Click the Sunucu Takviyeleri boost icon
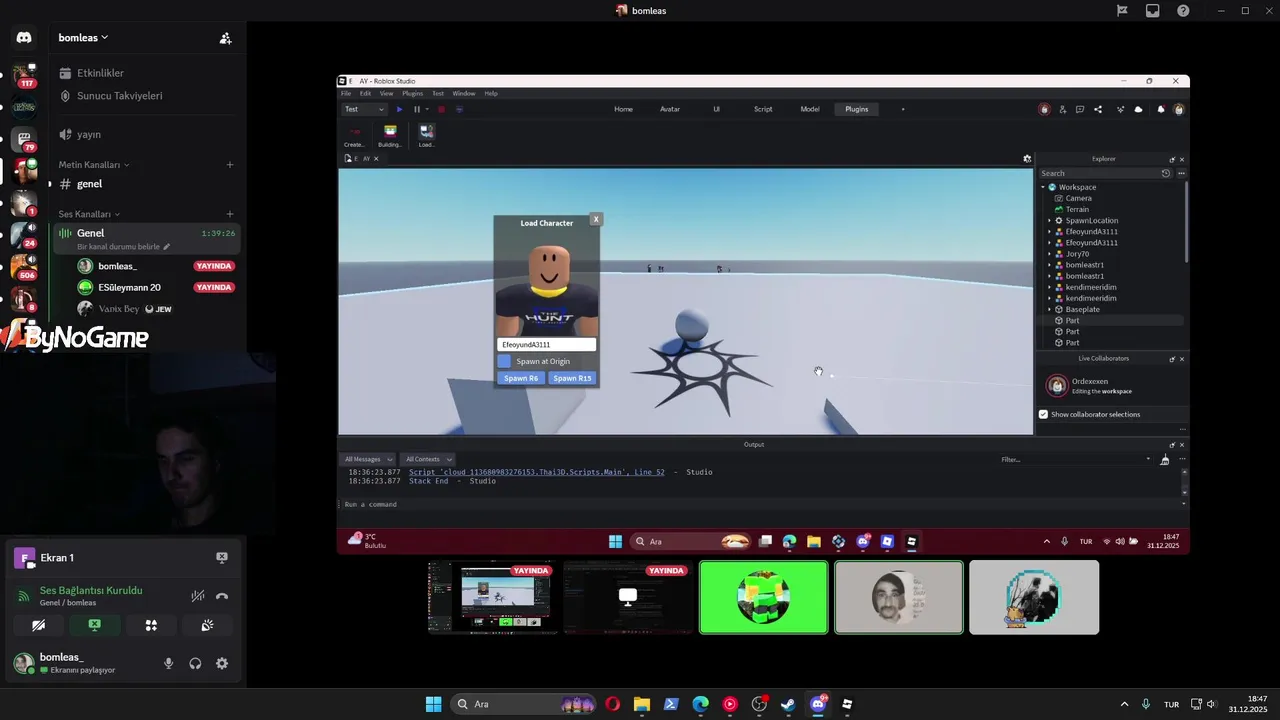The image size is (1280, 720). tap(66, 96)
